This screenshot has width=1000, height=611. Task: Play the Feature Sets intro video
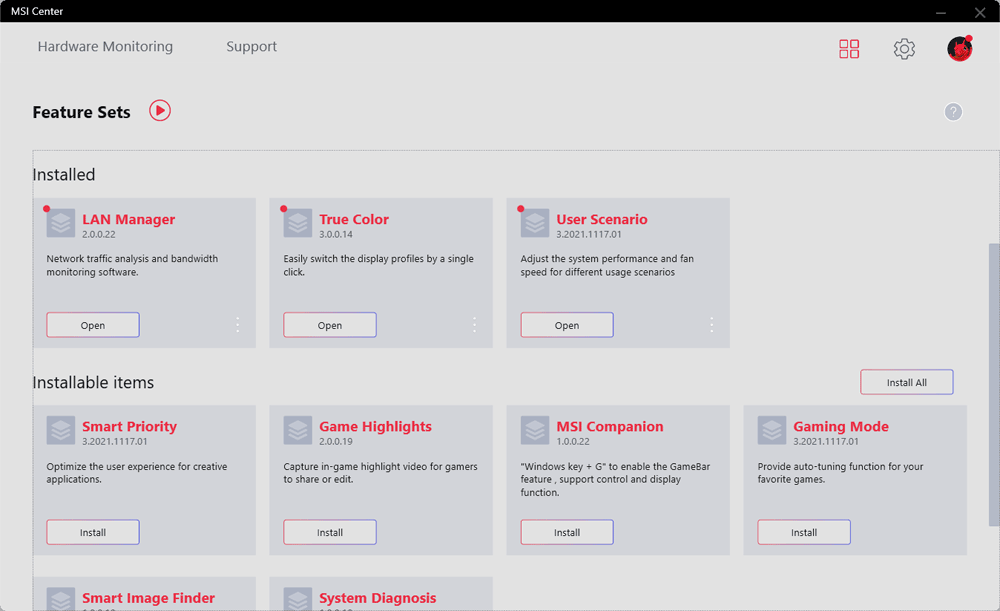click(160, 110)
